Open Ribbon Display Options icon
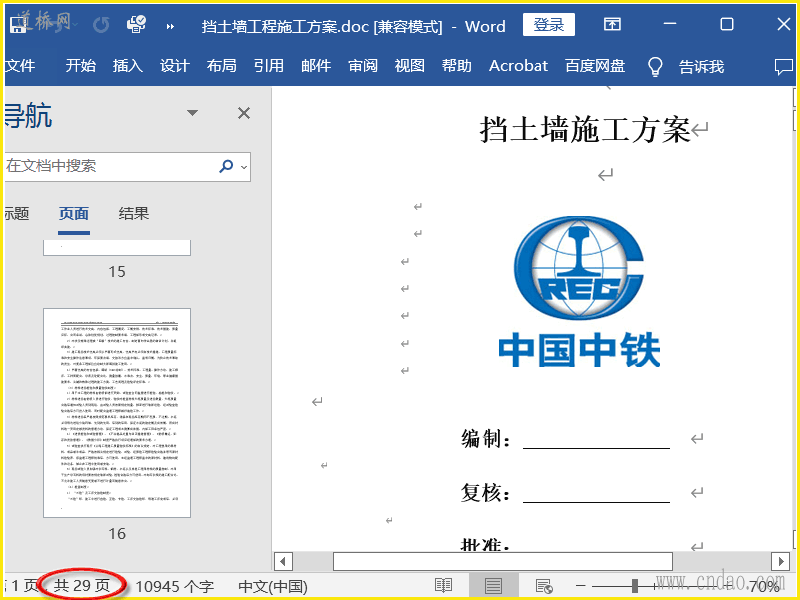 pyautogui.click(x=612, y=24)
